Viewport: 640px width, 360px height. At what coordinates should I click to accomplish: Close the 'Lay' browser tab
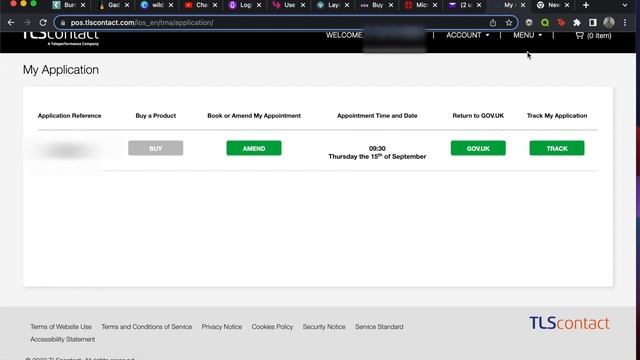coord(347,5)
